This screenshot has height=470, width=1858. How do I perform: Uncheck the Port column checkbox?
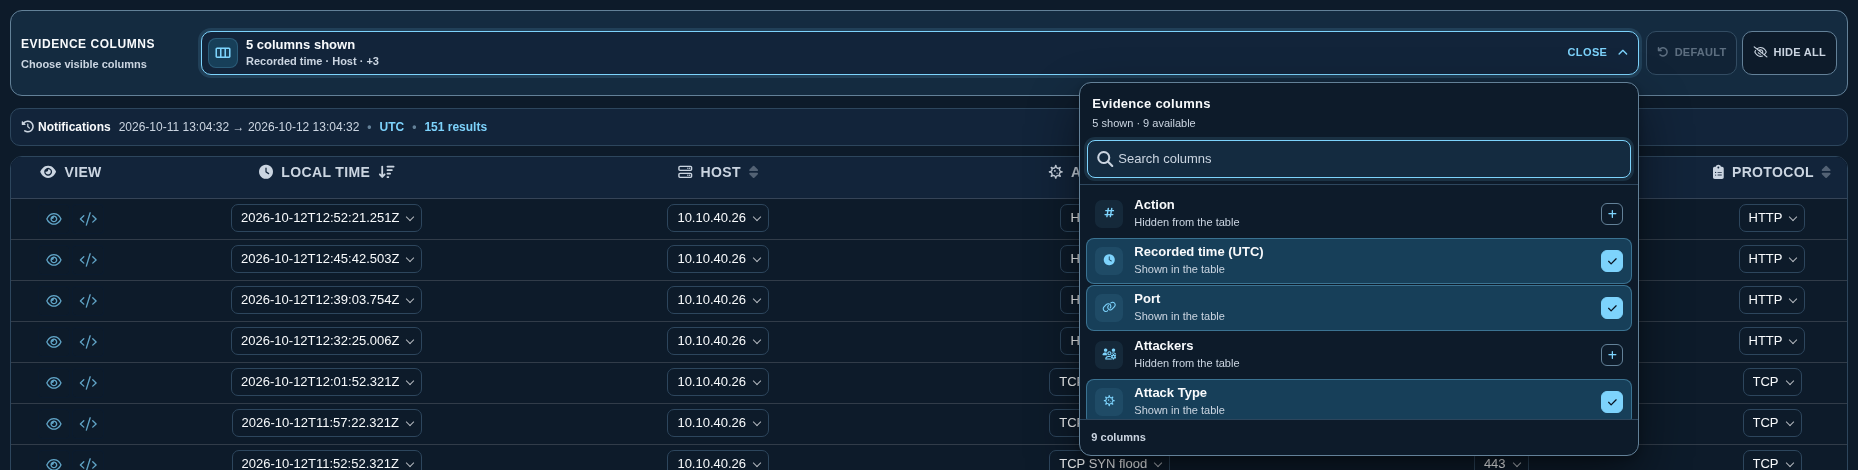pos(1611,308)
